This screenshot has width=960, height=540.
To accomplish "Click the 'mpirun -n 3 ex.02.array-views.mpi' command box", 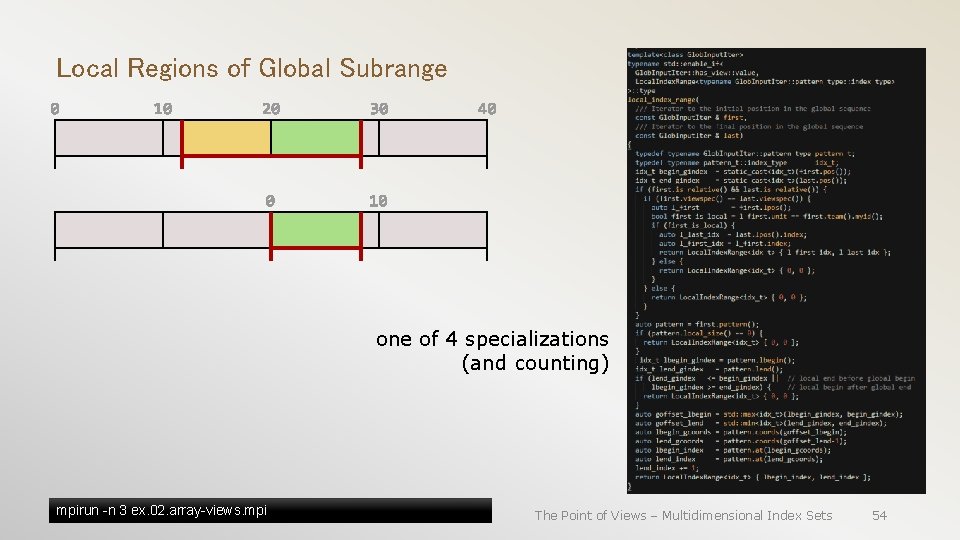I will point(270,511).
